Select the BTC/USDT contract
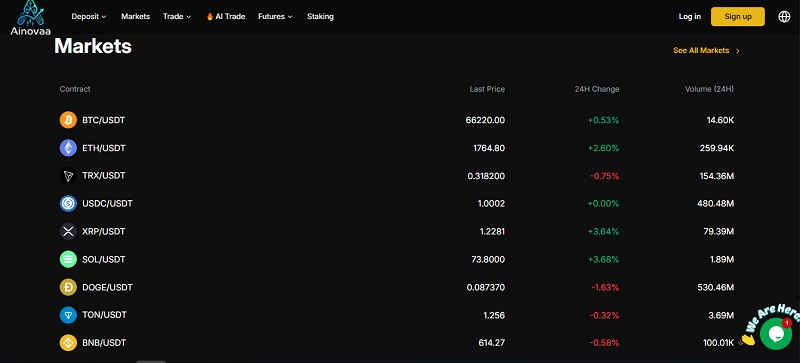This screenshot has height=363, width=800. [x=104, y=120]
